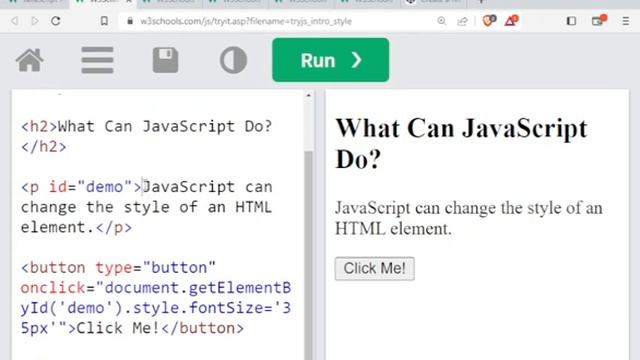Click the </h2> closing tag line
Screen dimensions: 640x360
(44, 147)
